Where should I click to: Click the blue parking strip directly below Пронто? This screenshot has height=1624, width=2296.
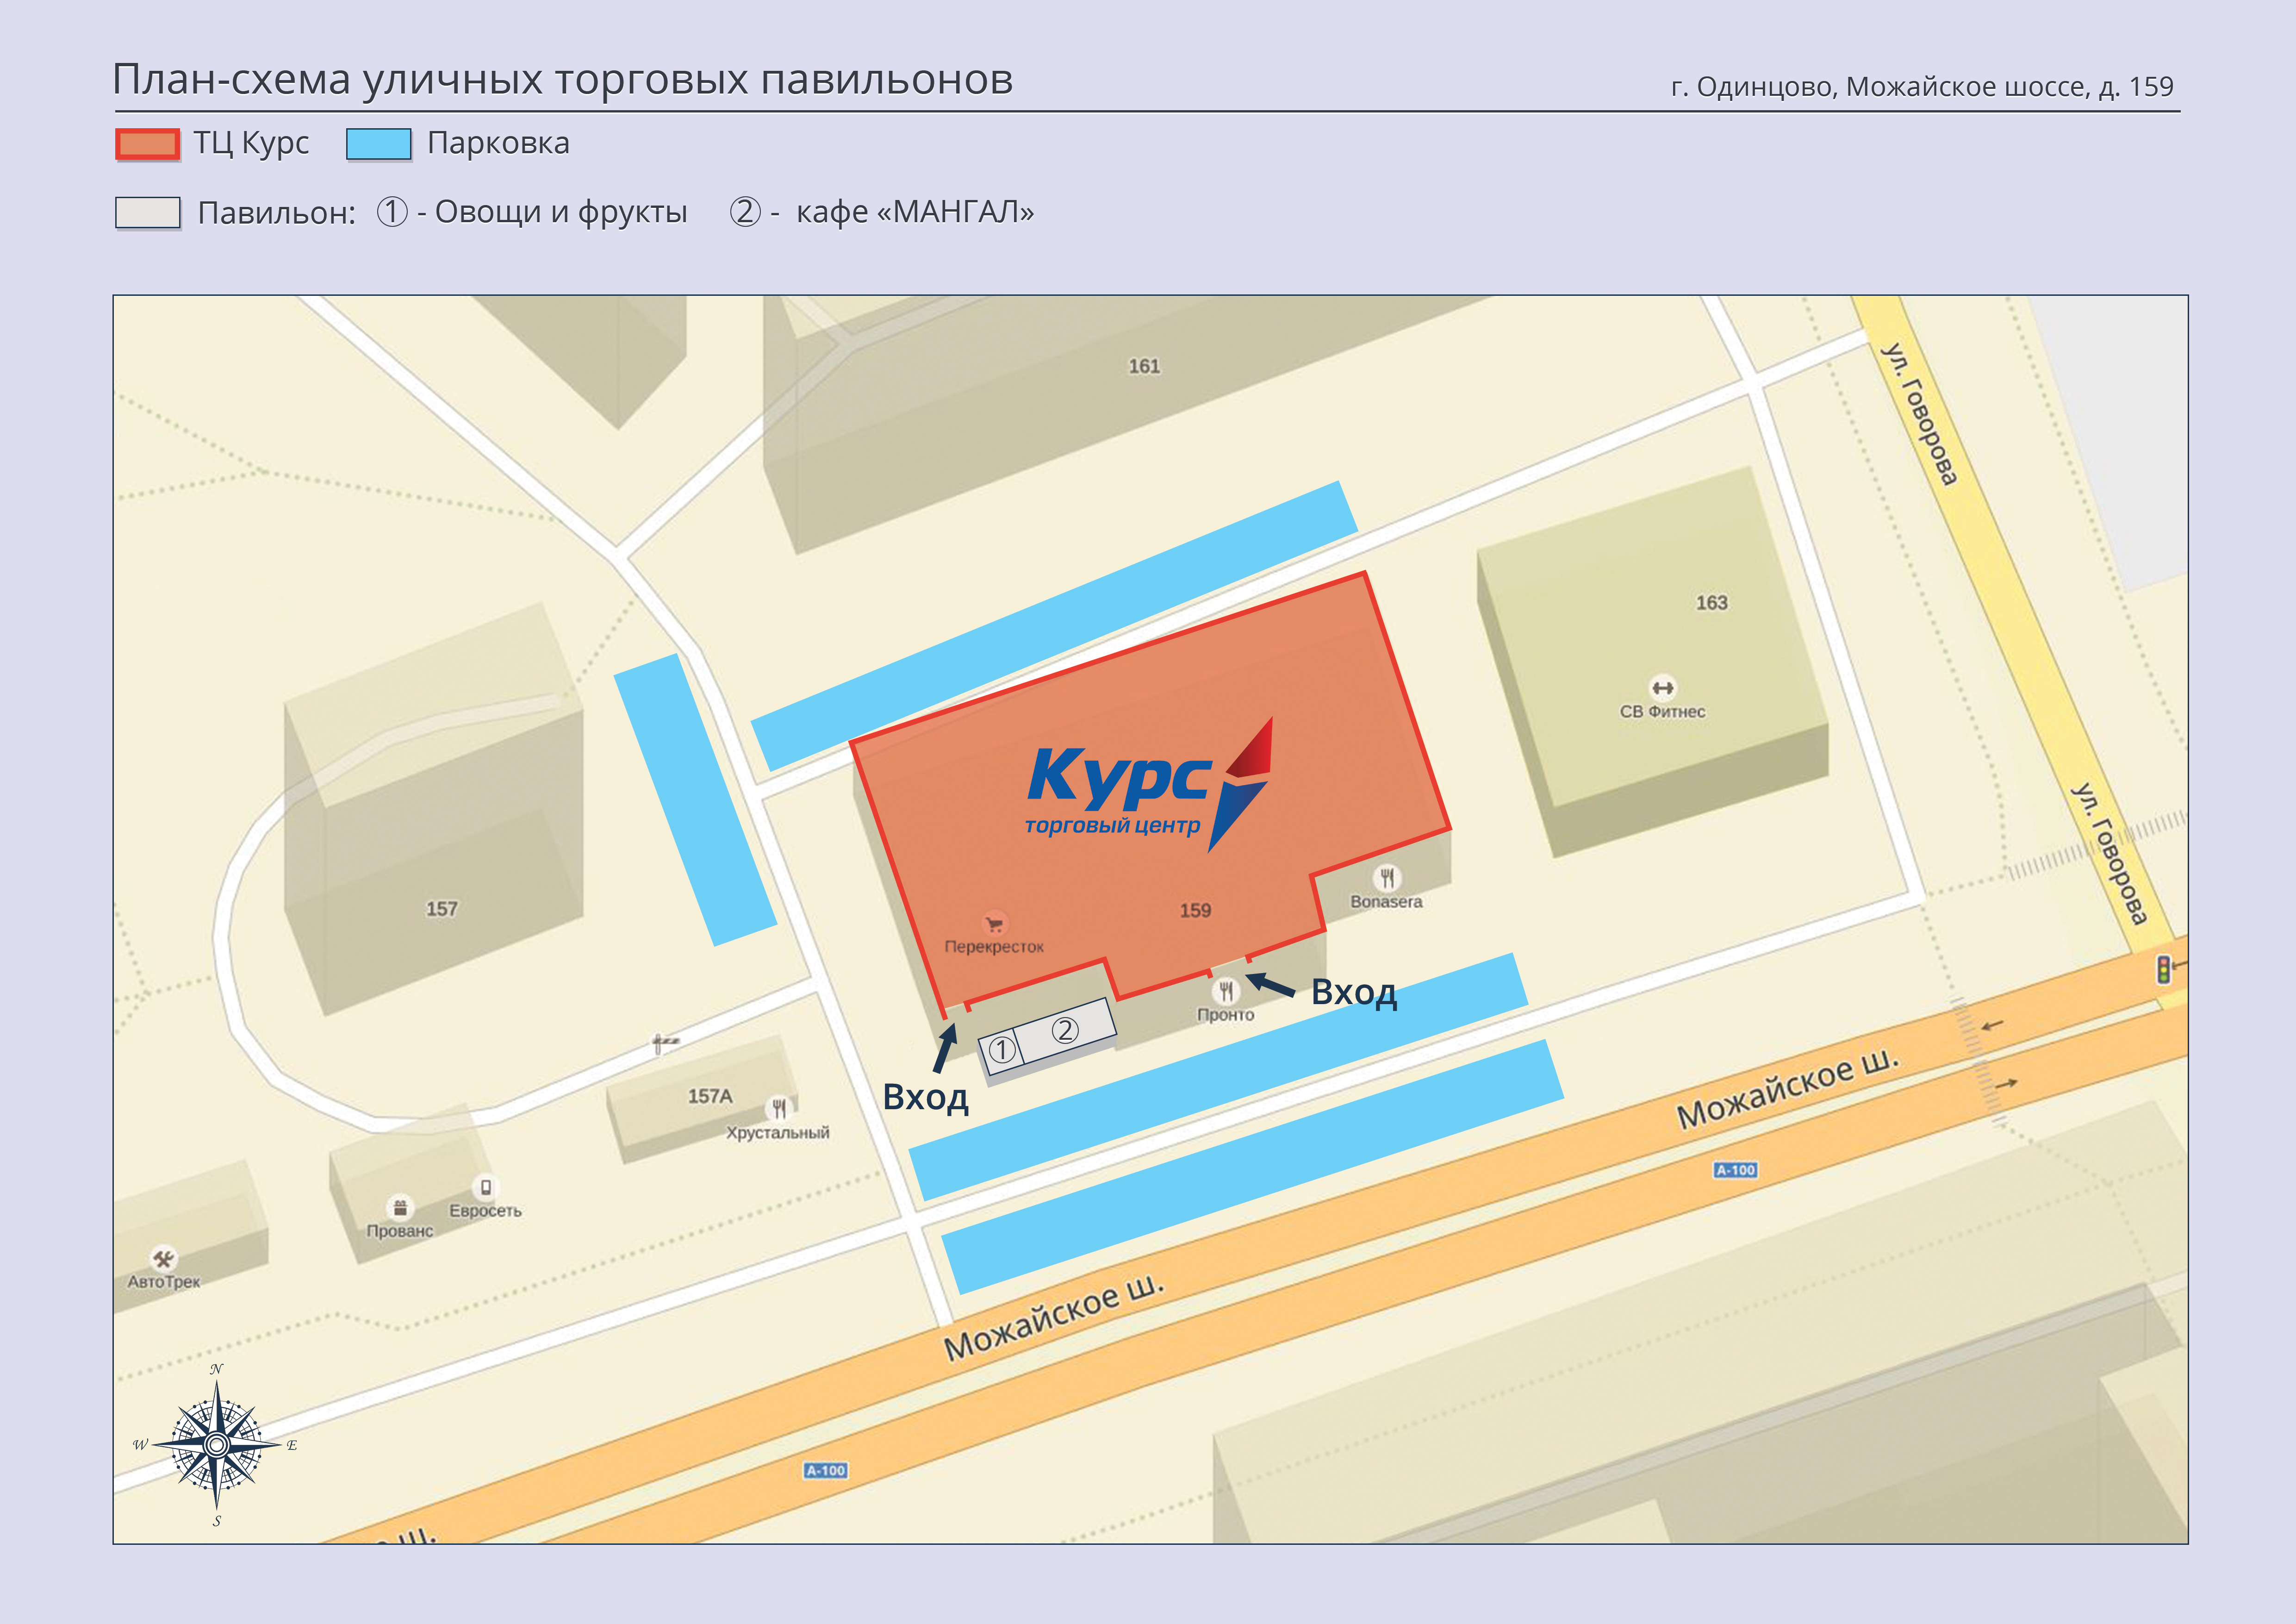click(1218, 1077)
